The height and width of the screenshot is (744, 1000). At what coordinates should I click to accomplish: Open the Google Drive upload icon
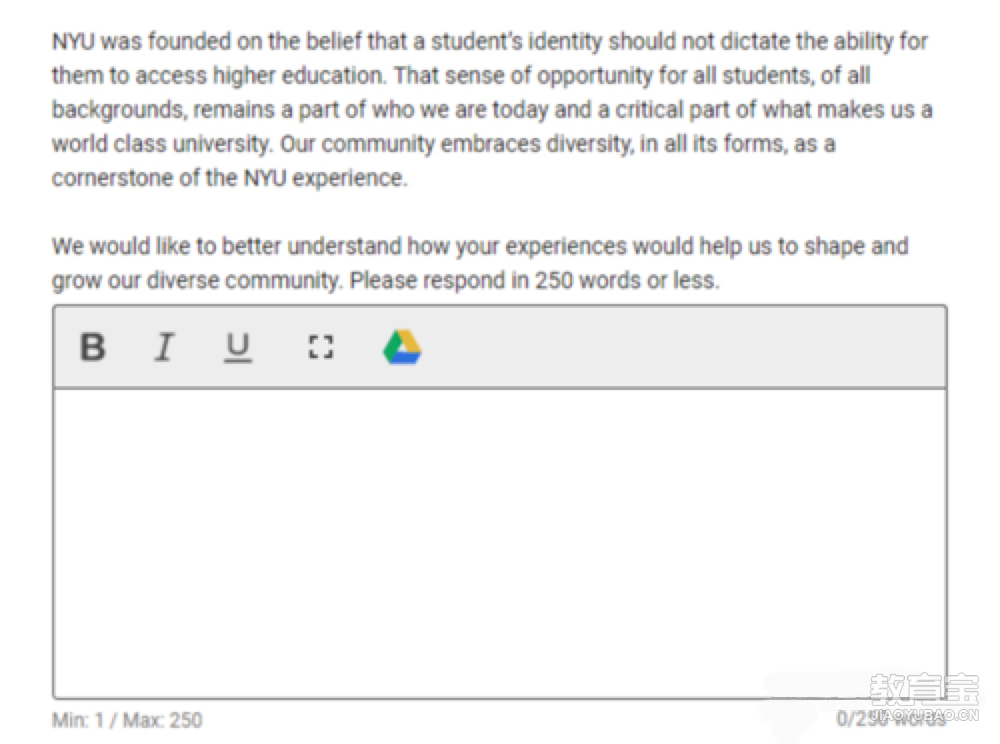(402, 347)
